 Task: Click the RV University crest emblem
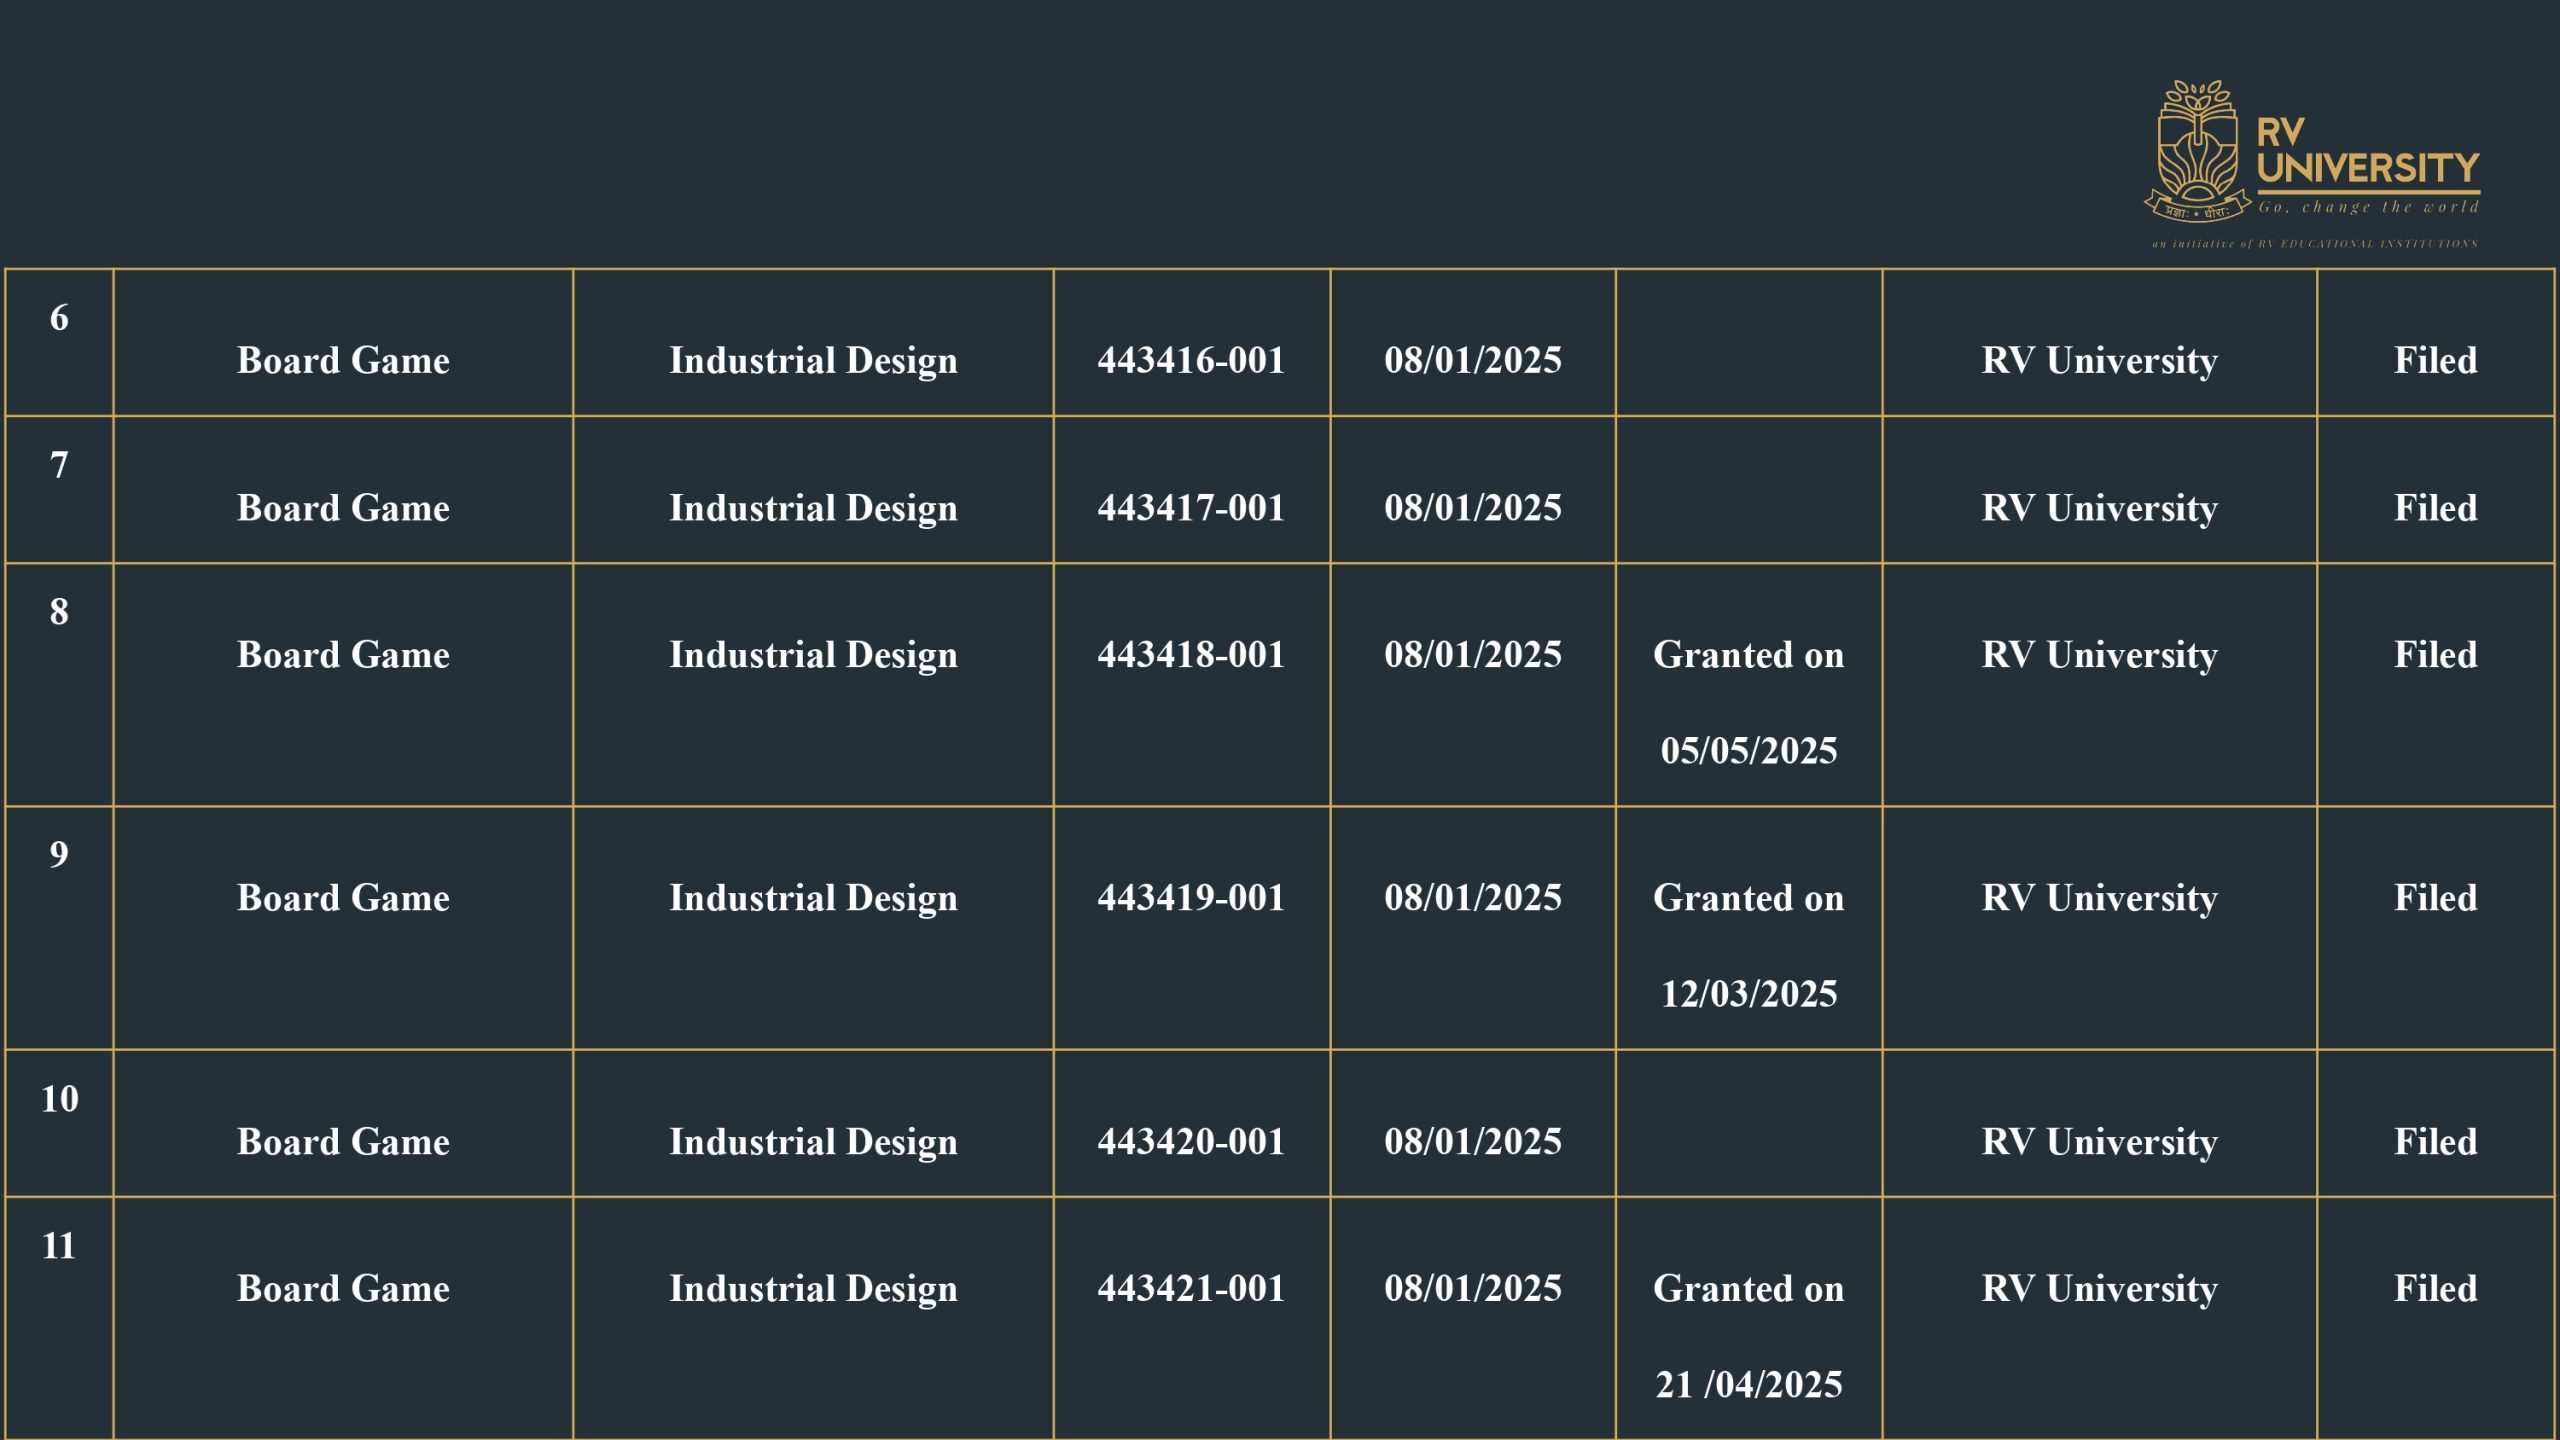click(2197, 152)
